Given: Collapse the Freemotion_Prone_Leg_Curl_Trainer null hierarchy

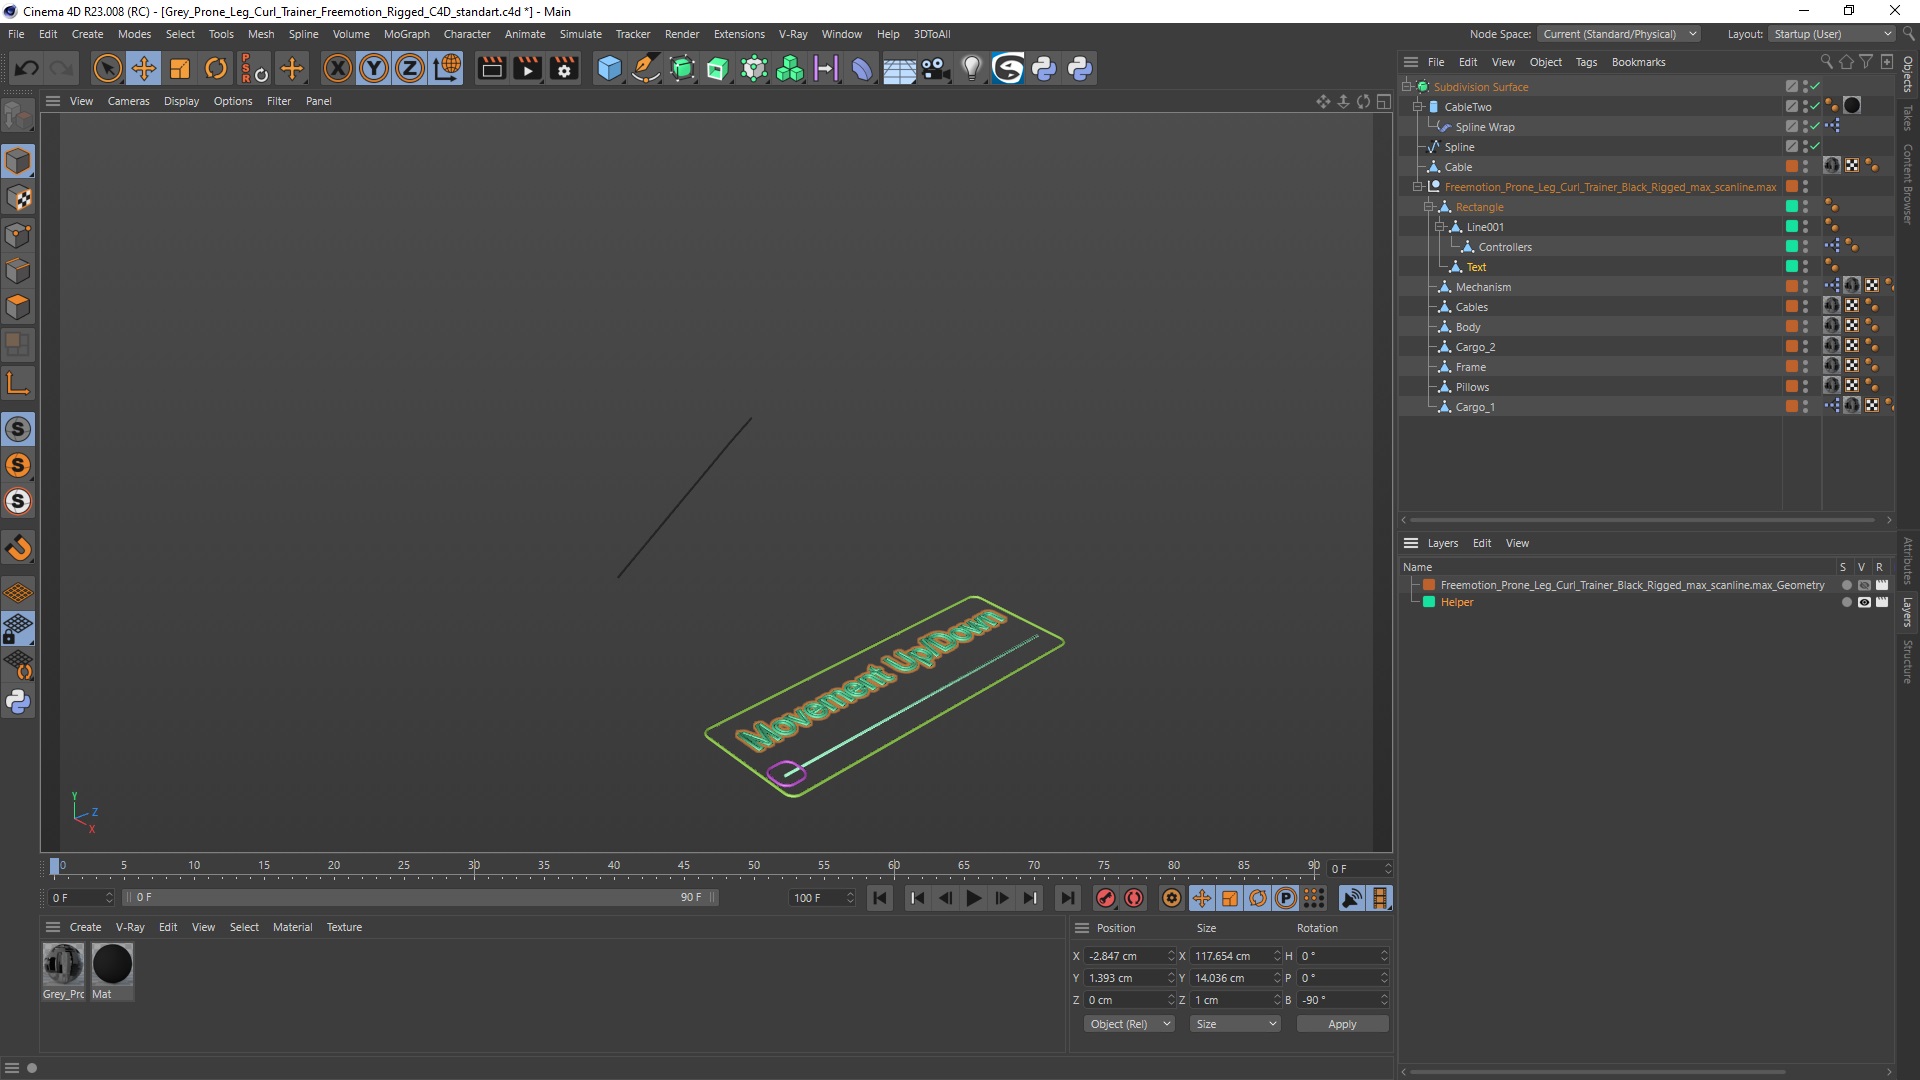Looking at the screenshot, I should tap(1418, 187).
